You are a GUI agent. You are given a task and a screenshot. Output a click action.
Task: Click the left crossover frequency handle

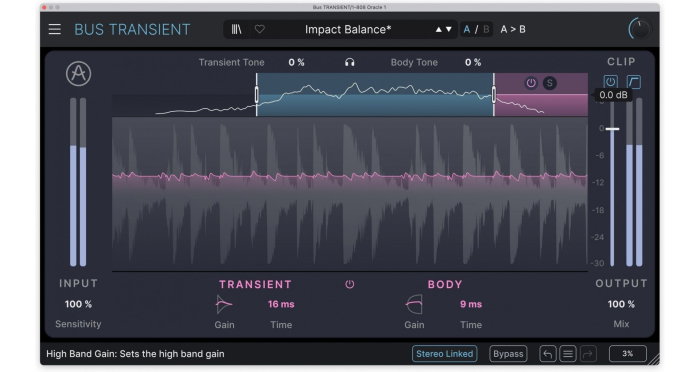tap(257, 95)
